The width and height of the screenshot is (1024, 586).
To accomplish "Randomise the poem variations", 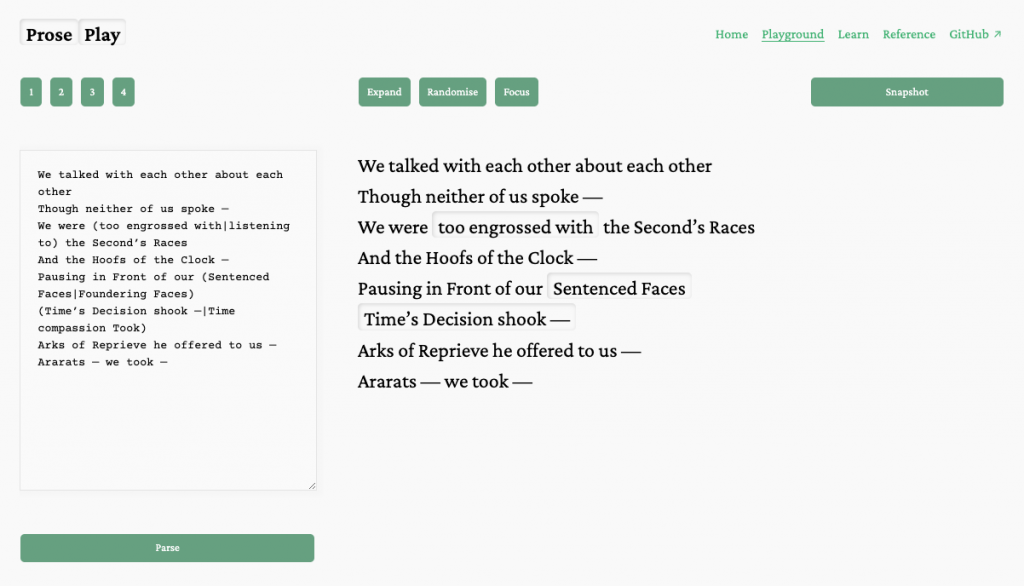I will [453, 92].
